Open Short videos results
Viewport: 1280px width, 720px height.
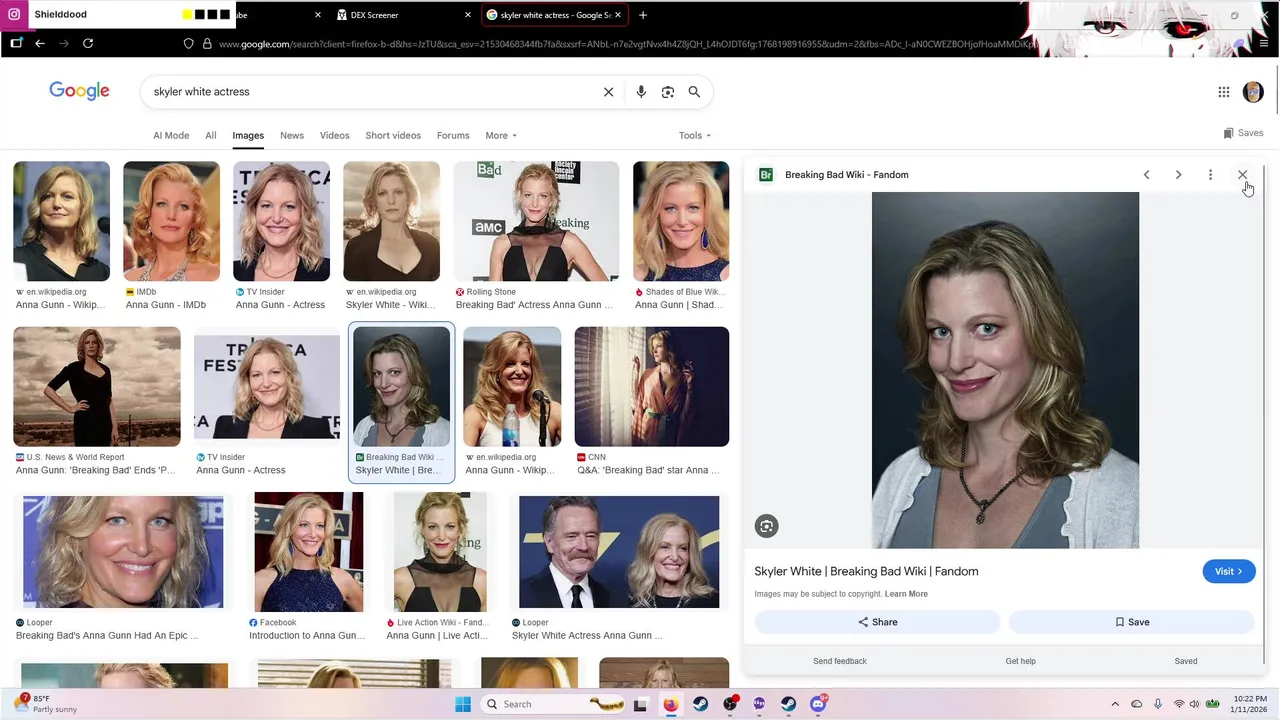click(393, 136)
